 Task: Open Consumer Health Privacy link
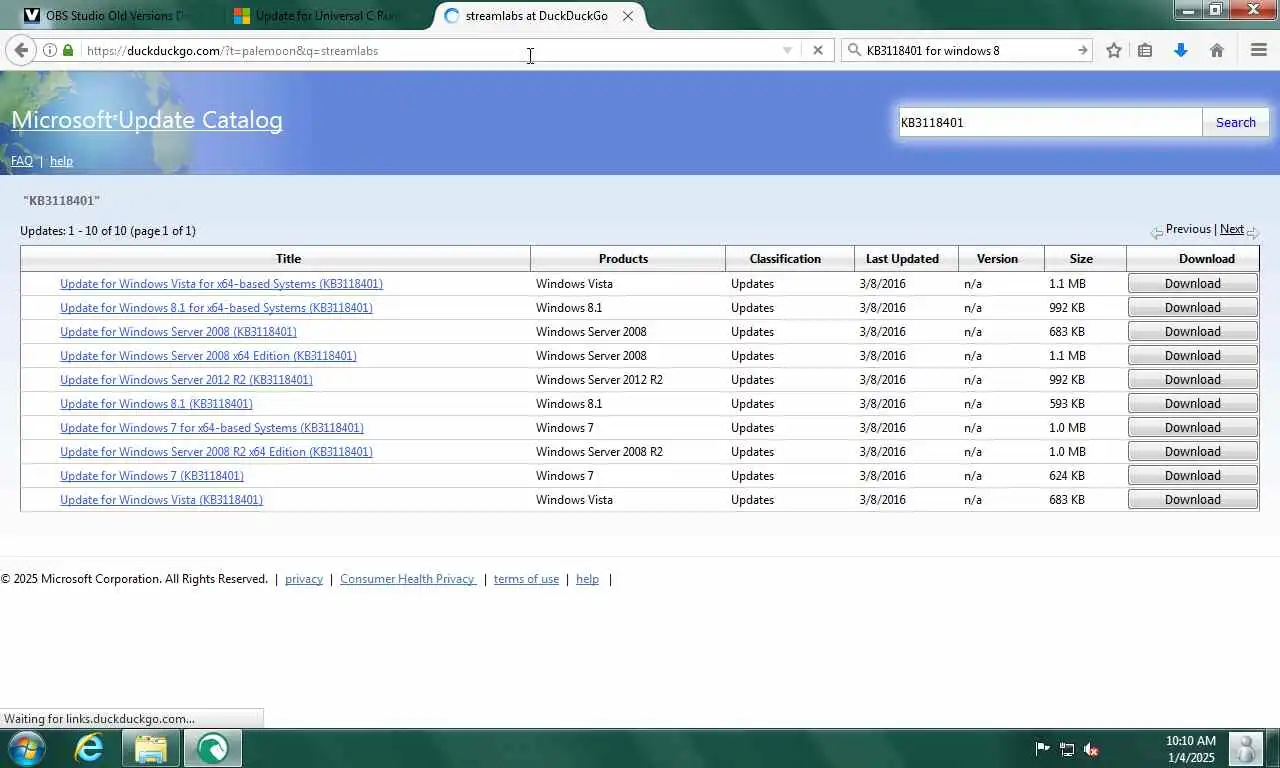(408, 579)
